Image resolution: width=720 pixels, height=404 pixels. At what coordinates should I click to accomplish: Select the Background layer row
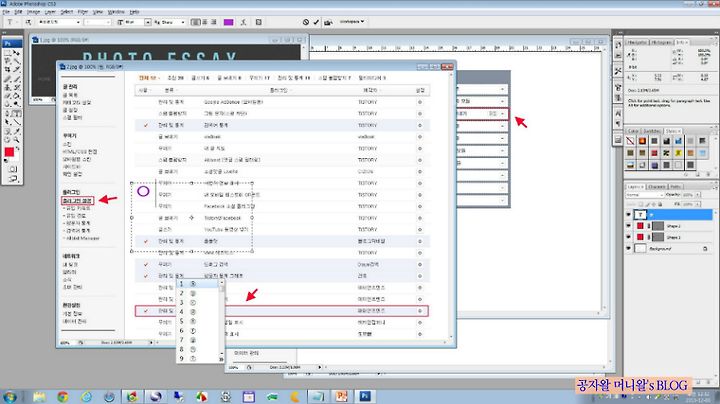(x=669, y=248)
